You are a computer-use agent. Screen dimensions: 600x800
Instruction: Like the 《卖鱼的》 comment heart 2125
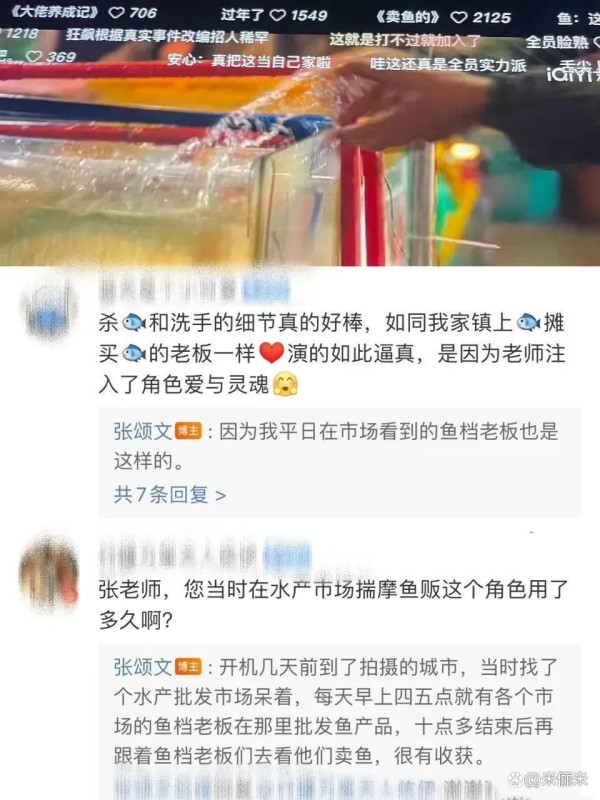pos(459,18)
